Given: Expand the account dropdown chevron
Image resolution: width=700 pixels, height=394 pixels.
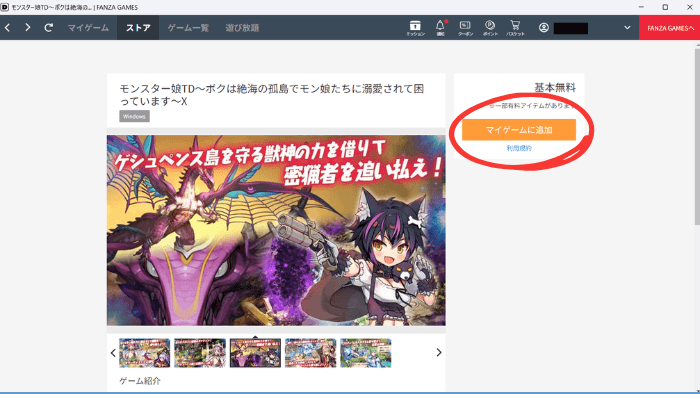Looking at the screenshot, I should [x=627, y=28].
